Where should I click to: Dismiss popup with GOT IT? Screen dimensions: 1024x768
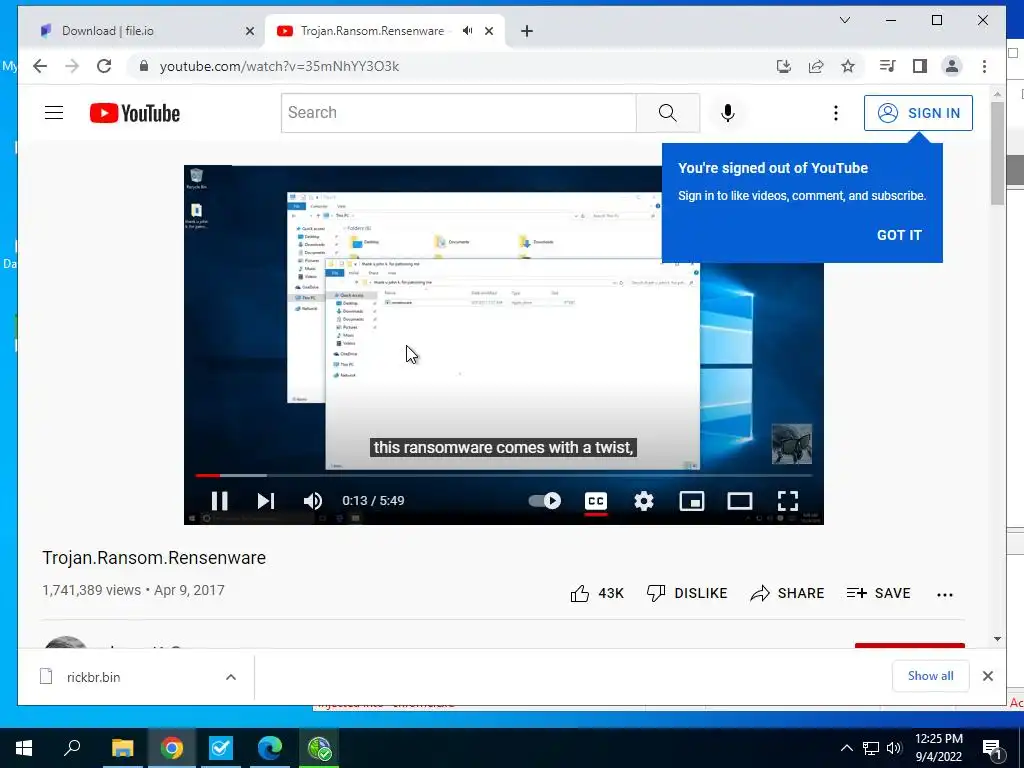899,235
